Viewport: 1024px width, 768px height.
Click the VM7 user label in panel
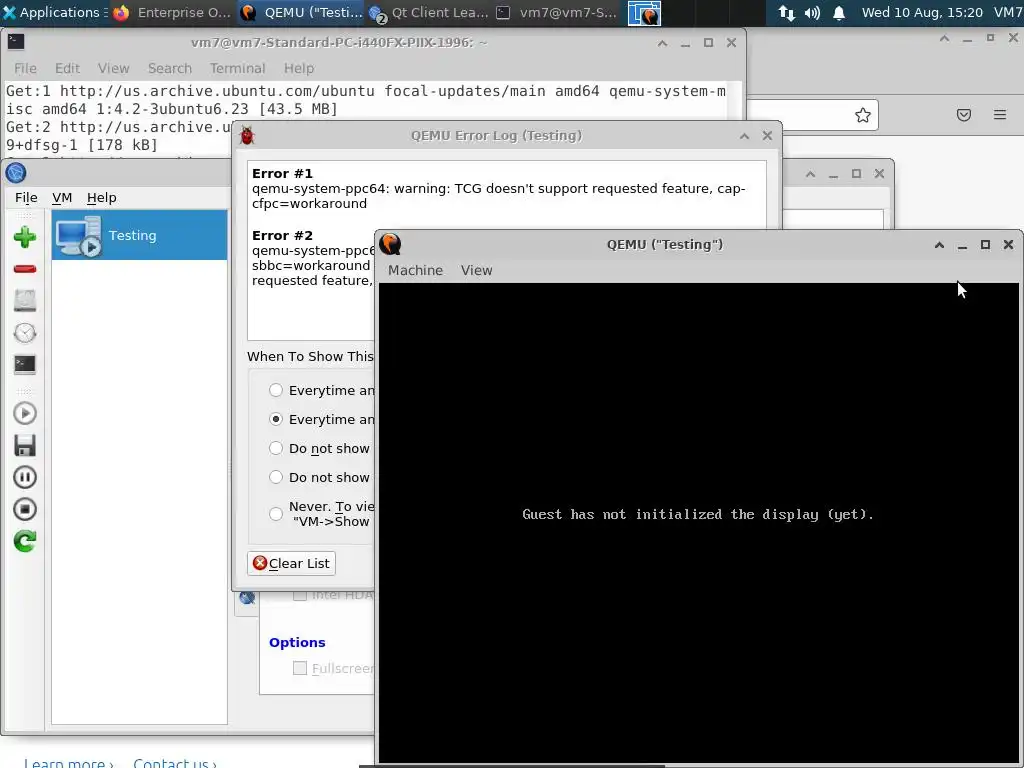click(1008, 12)
